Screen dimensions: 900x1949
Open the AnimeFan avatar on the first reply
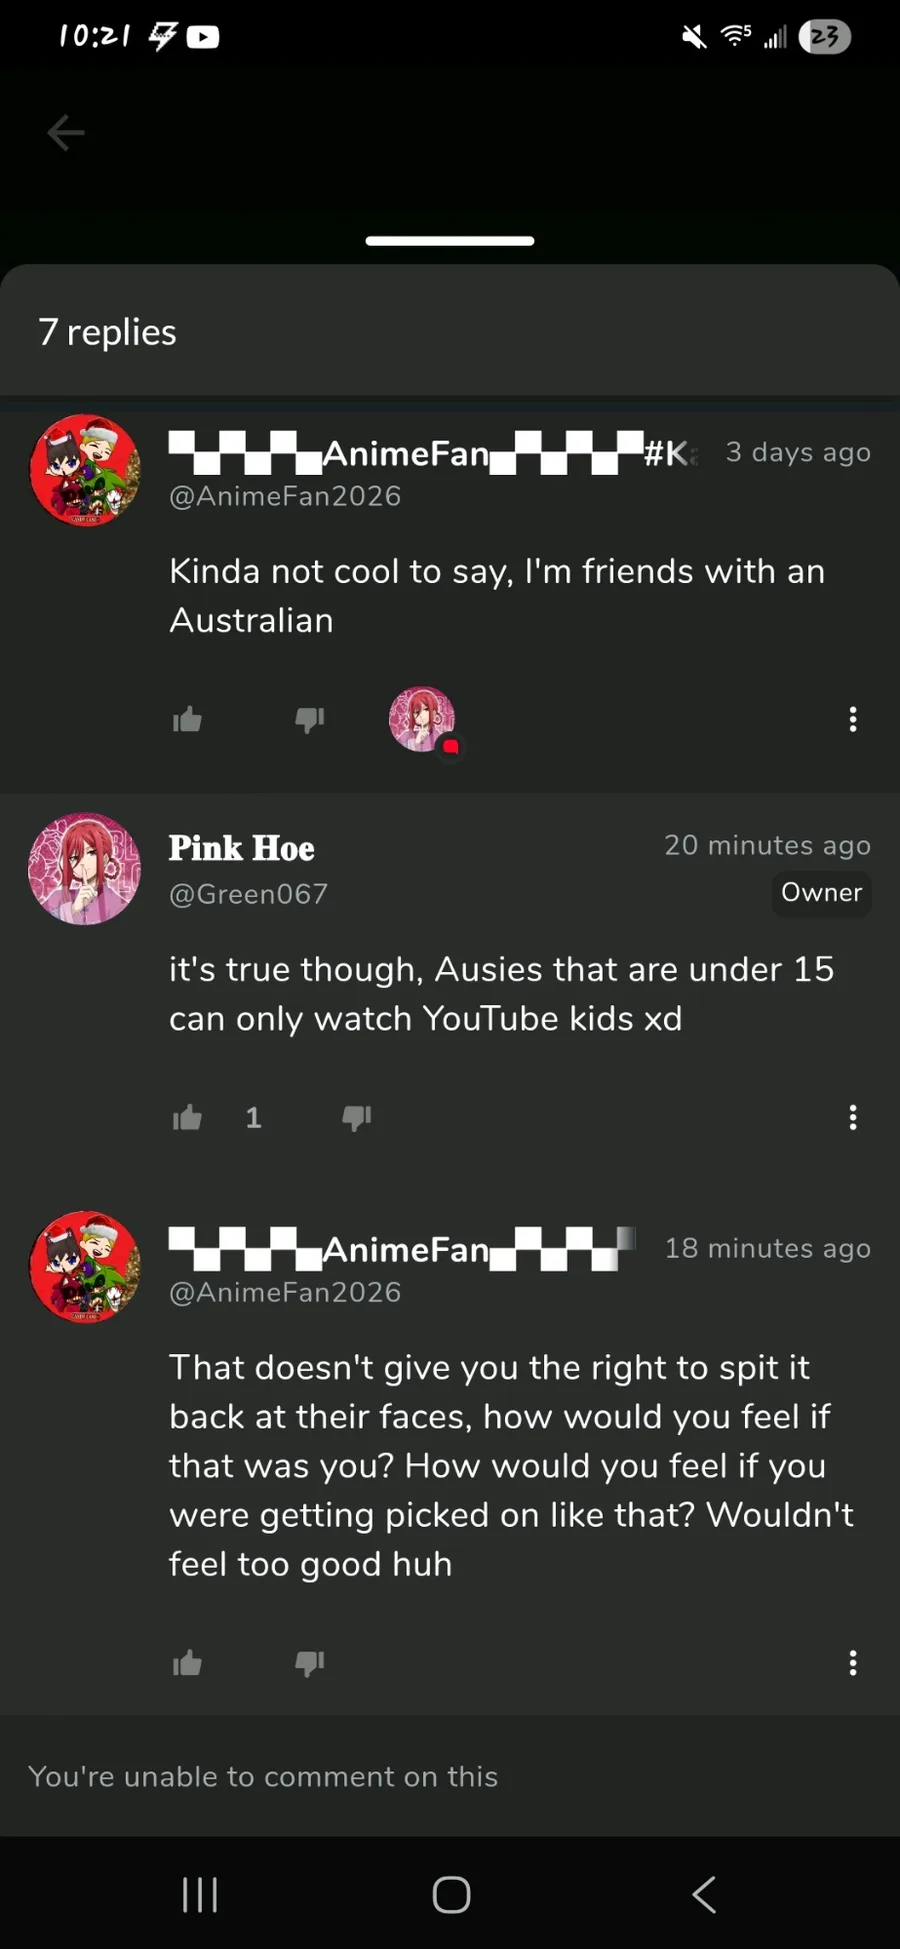[85, 471]
